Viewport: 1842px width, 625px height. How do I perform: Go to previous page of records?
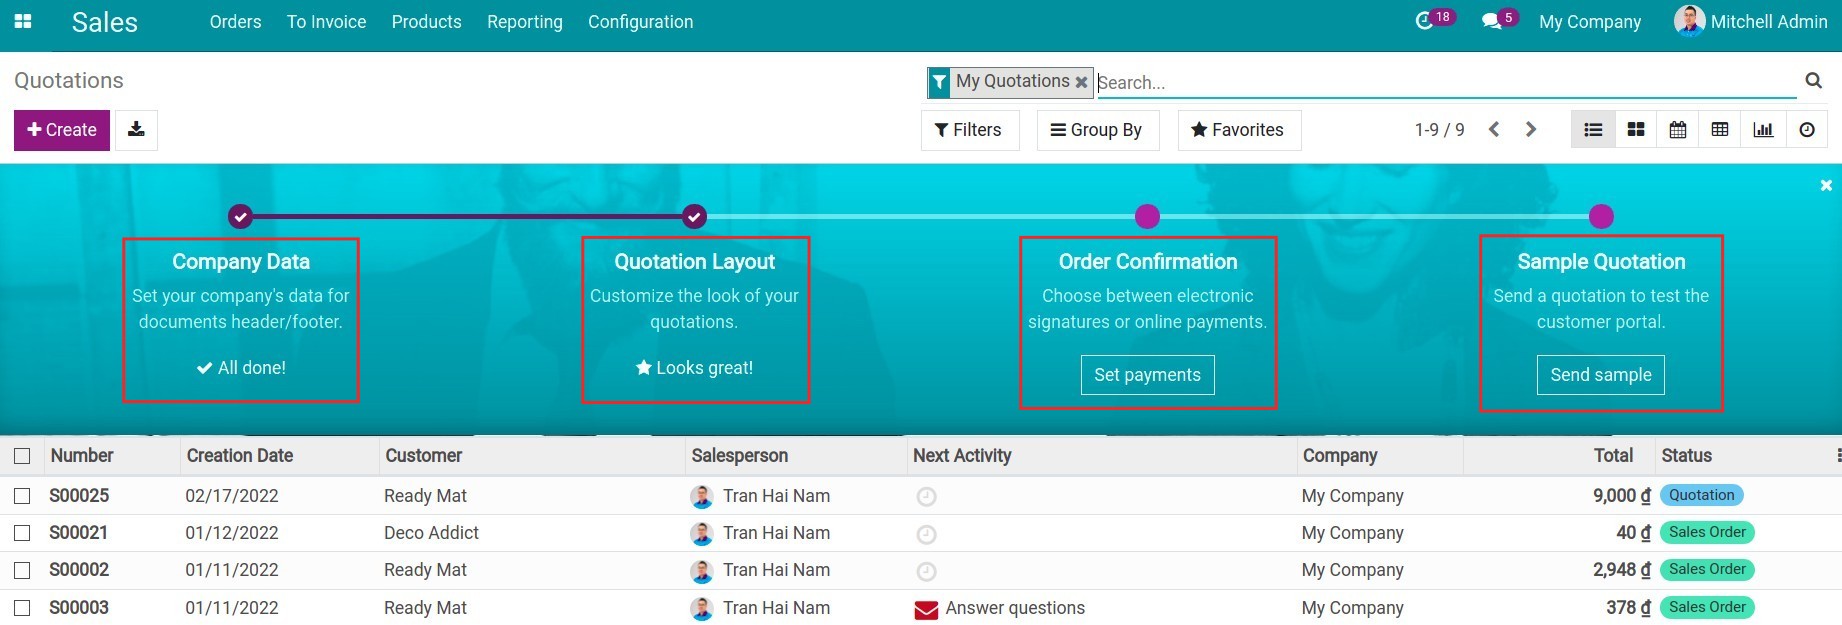tap(1494, 130)
